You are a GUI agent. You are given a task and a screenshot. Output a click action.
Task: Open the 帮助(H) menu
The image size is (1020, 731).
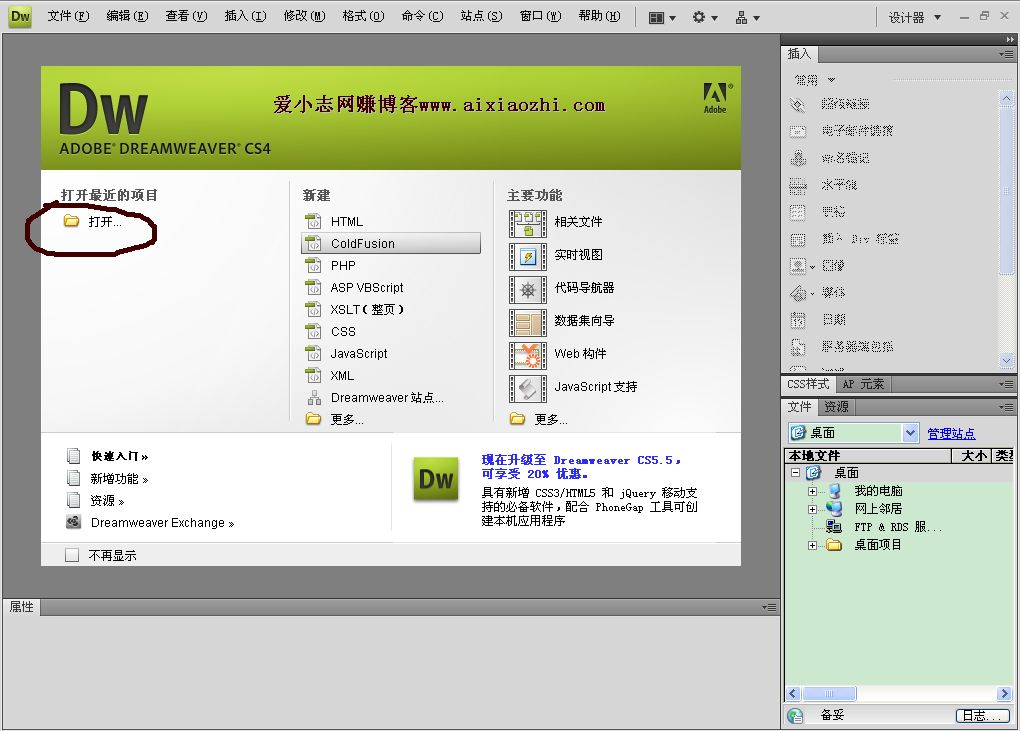tap(599, 16)
